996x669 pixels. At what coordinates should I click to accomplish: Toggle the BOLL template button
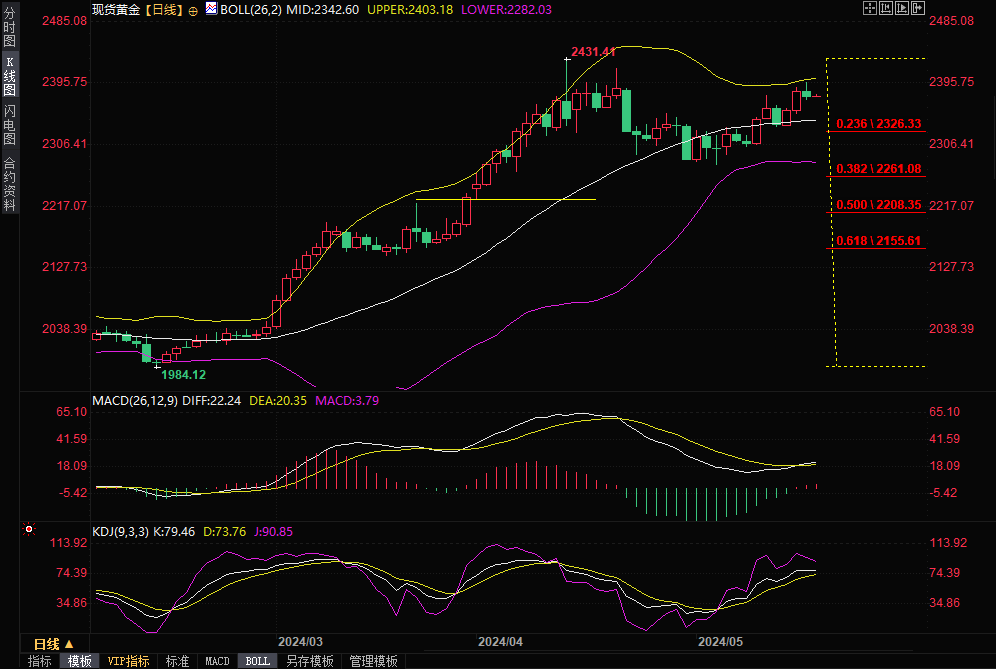pos(258,661)
